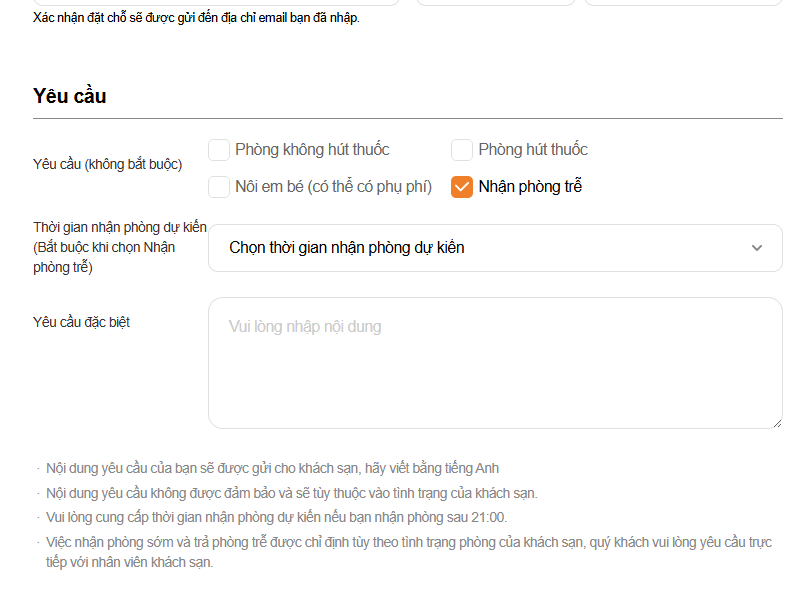Enable the "Nôi em bé" checkbox

click(219, 187)
